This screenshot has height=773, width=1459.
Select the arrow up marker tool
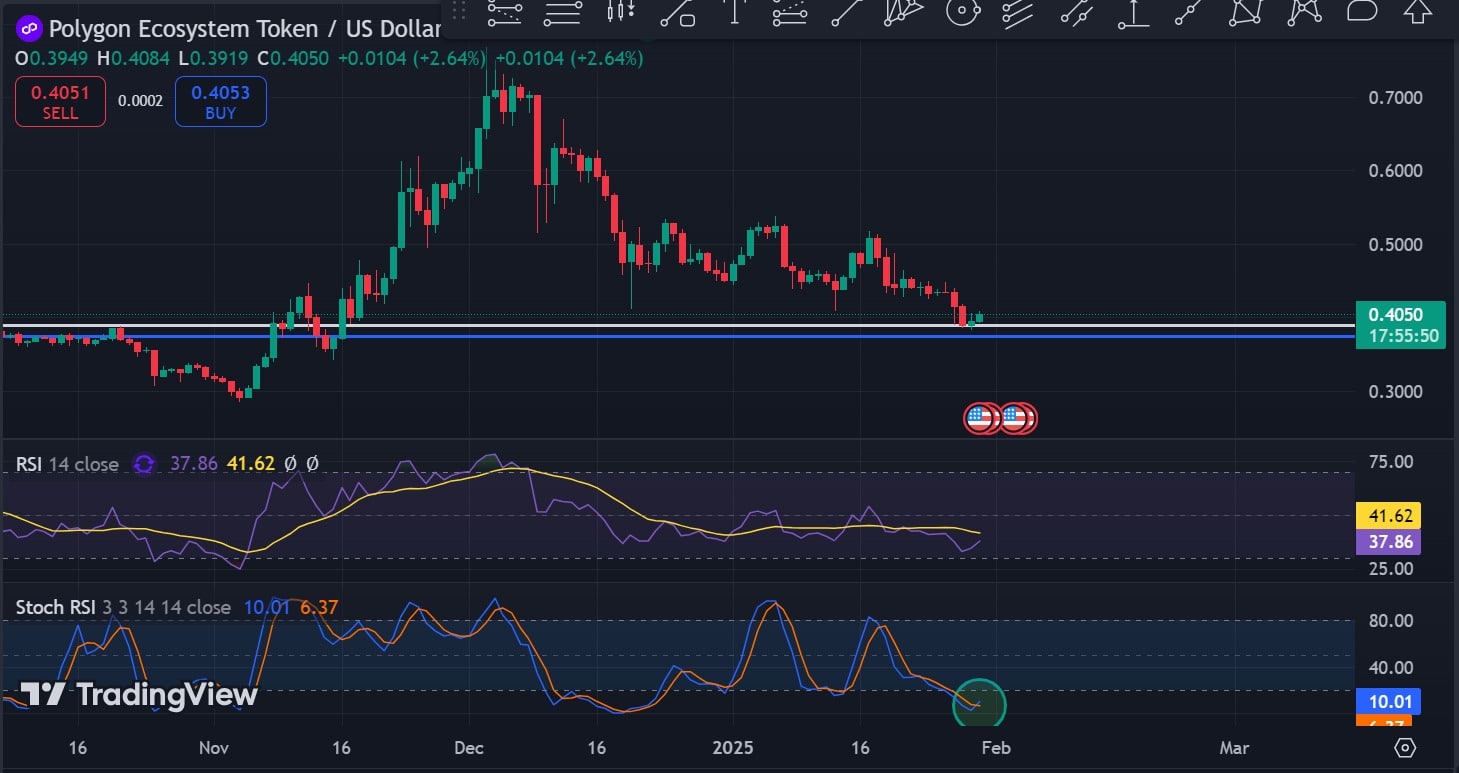pyautogui.click(x=1418, y=12)
